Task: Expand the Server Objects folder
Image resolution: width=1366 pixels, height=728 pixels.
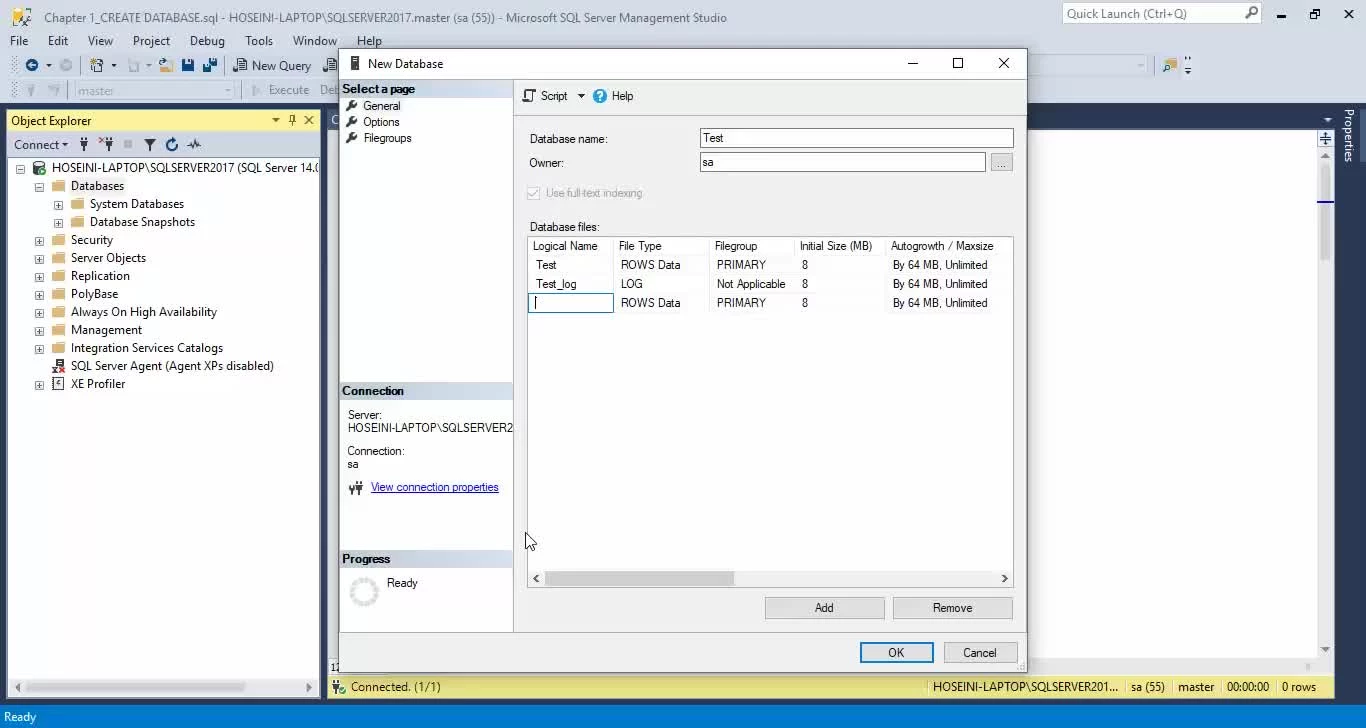Action: coord(39,258)
